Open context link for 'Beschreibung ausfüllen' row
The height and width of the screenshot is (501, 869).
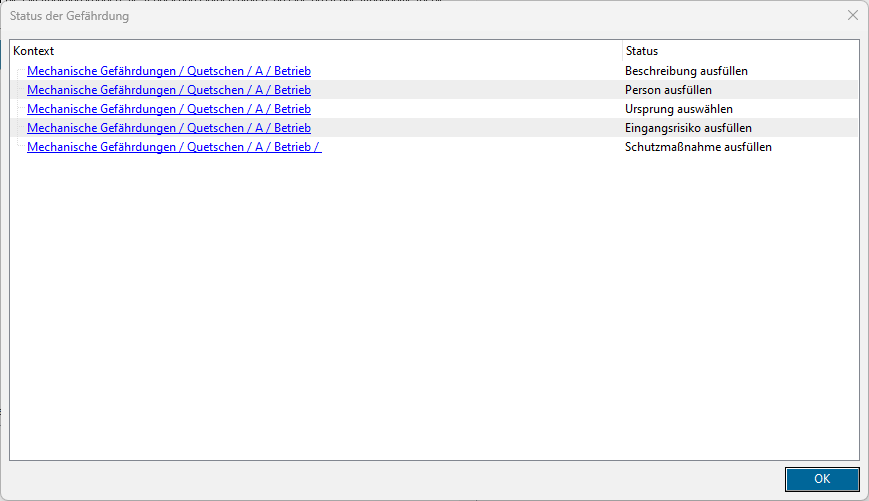click(168, 71)
